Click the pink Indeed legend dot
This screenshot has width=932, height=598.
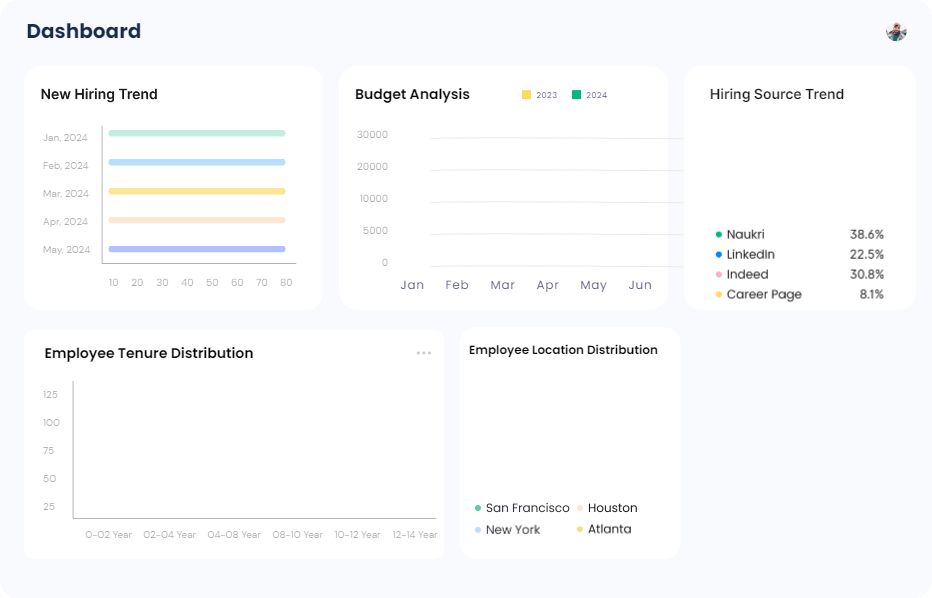(x=718, y=275)
